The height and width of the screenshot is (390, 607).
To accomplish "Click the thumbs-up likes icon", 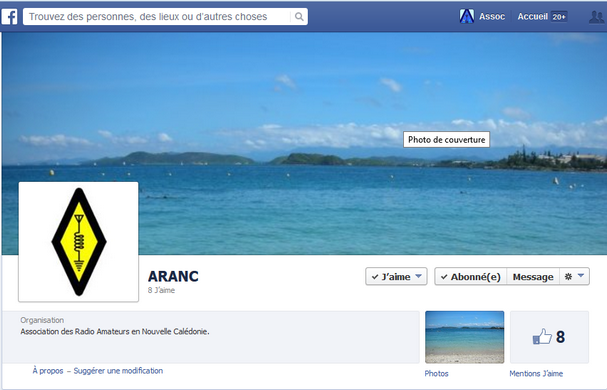I will (x=542, y=336).
